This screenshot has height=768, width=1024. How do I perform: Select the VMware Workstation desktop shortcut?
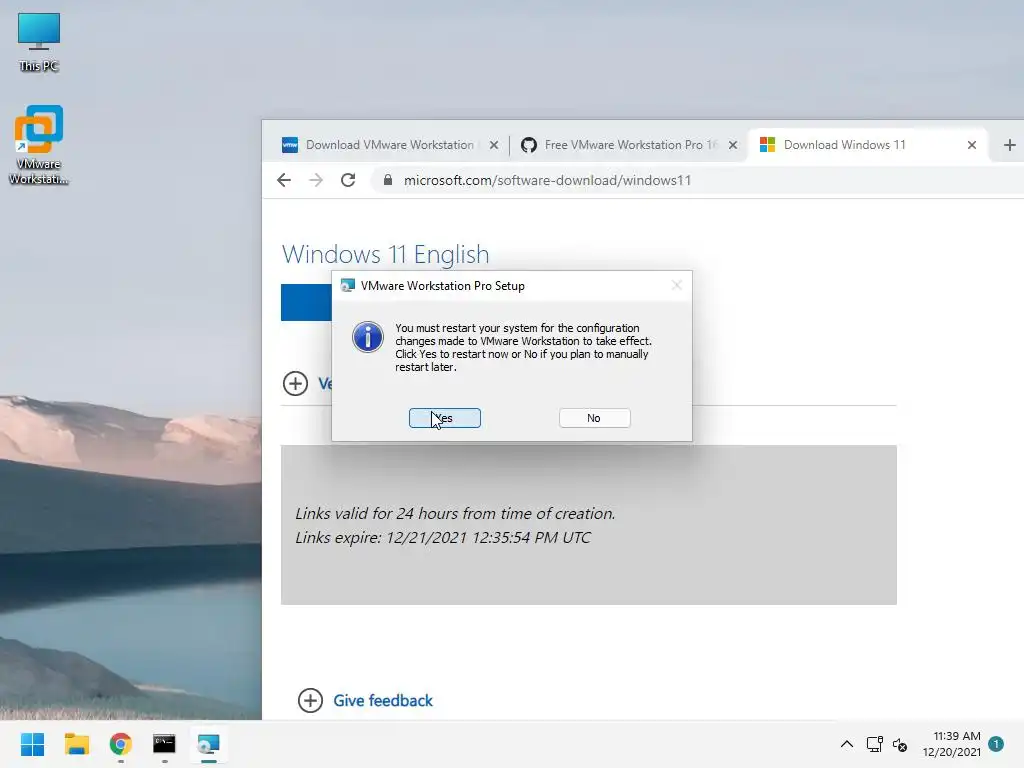click(x=39, y=145)
